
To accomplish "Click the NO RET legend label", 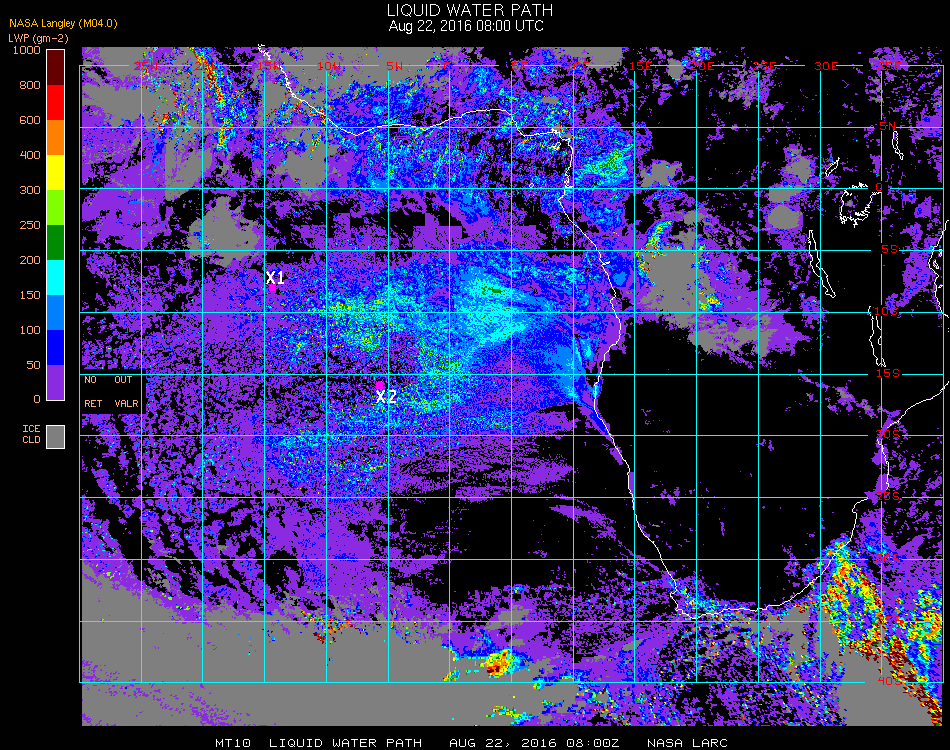I will (x=92, y=391).
